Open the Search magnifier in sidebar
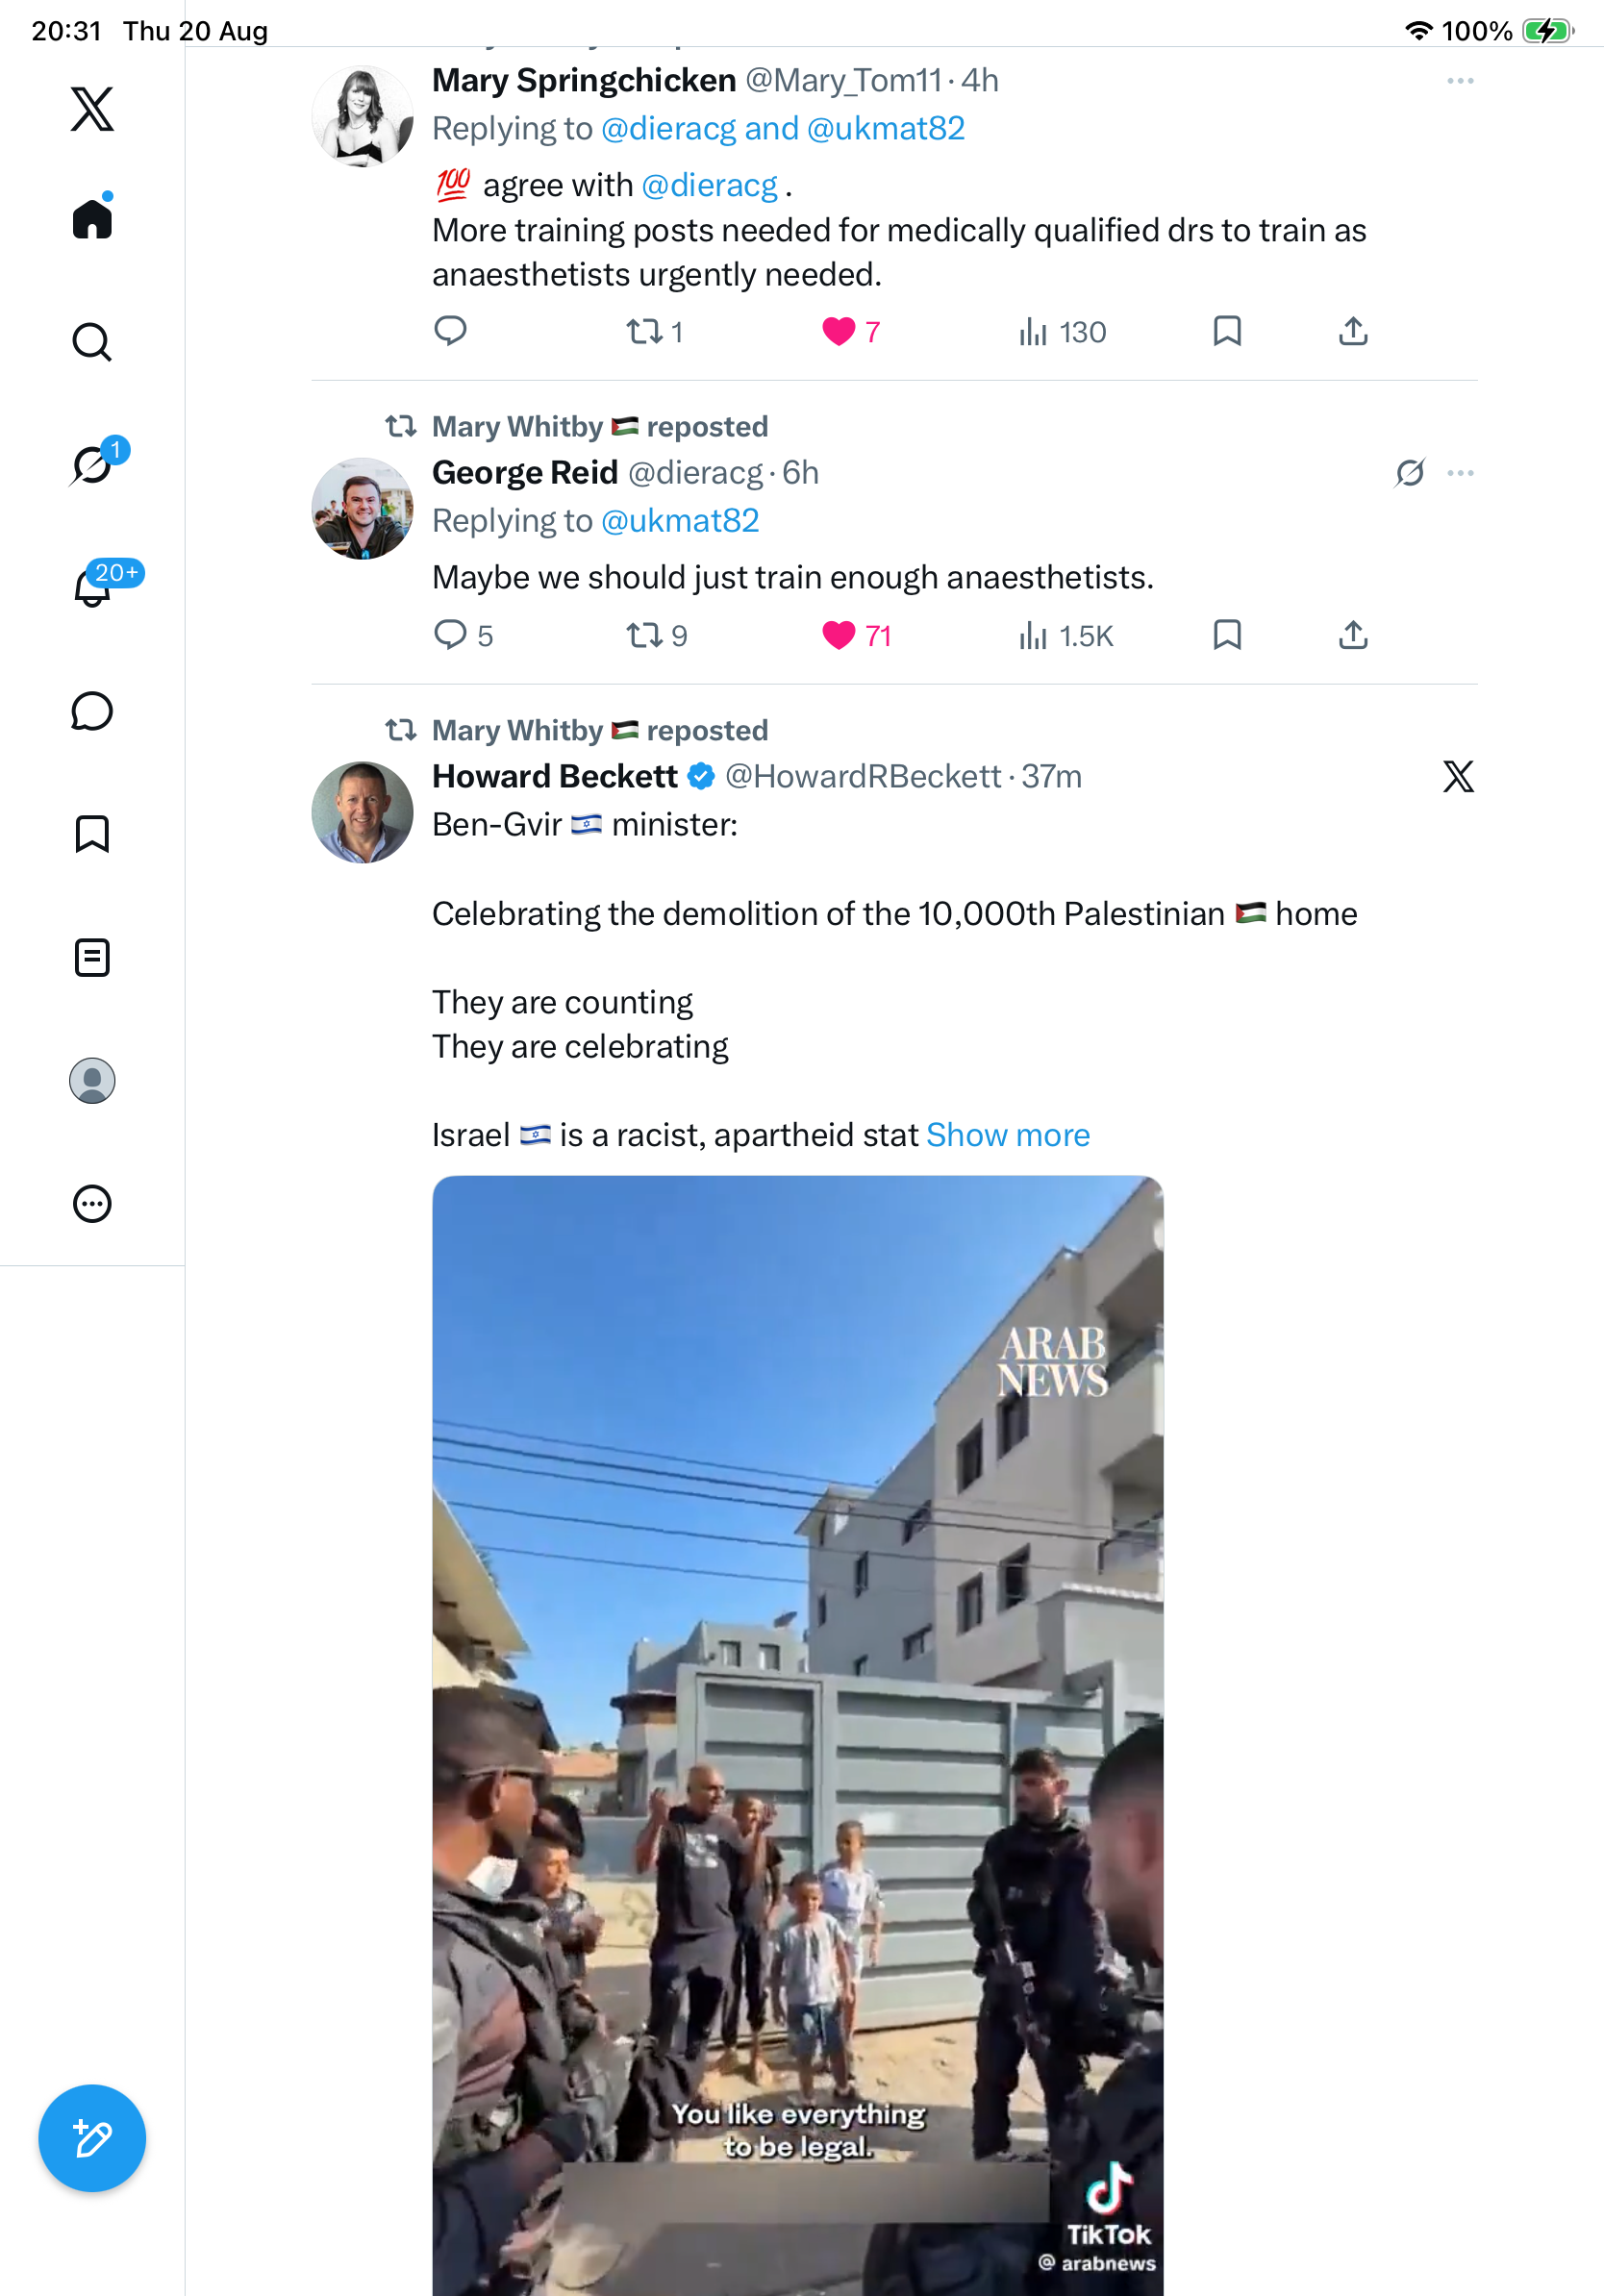This screenshot has width=1604, height=2296. (x=92, y=342)
